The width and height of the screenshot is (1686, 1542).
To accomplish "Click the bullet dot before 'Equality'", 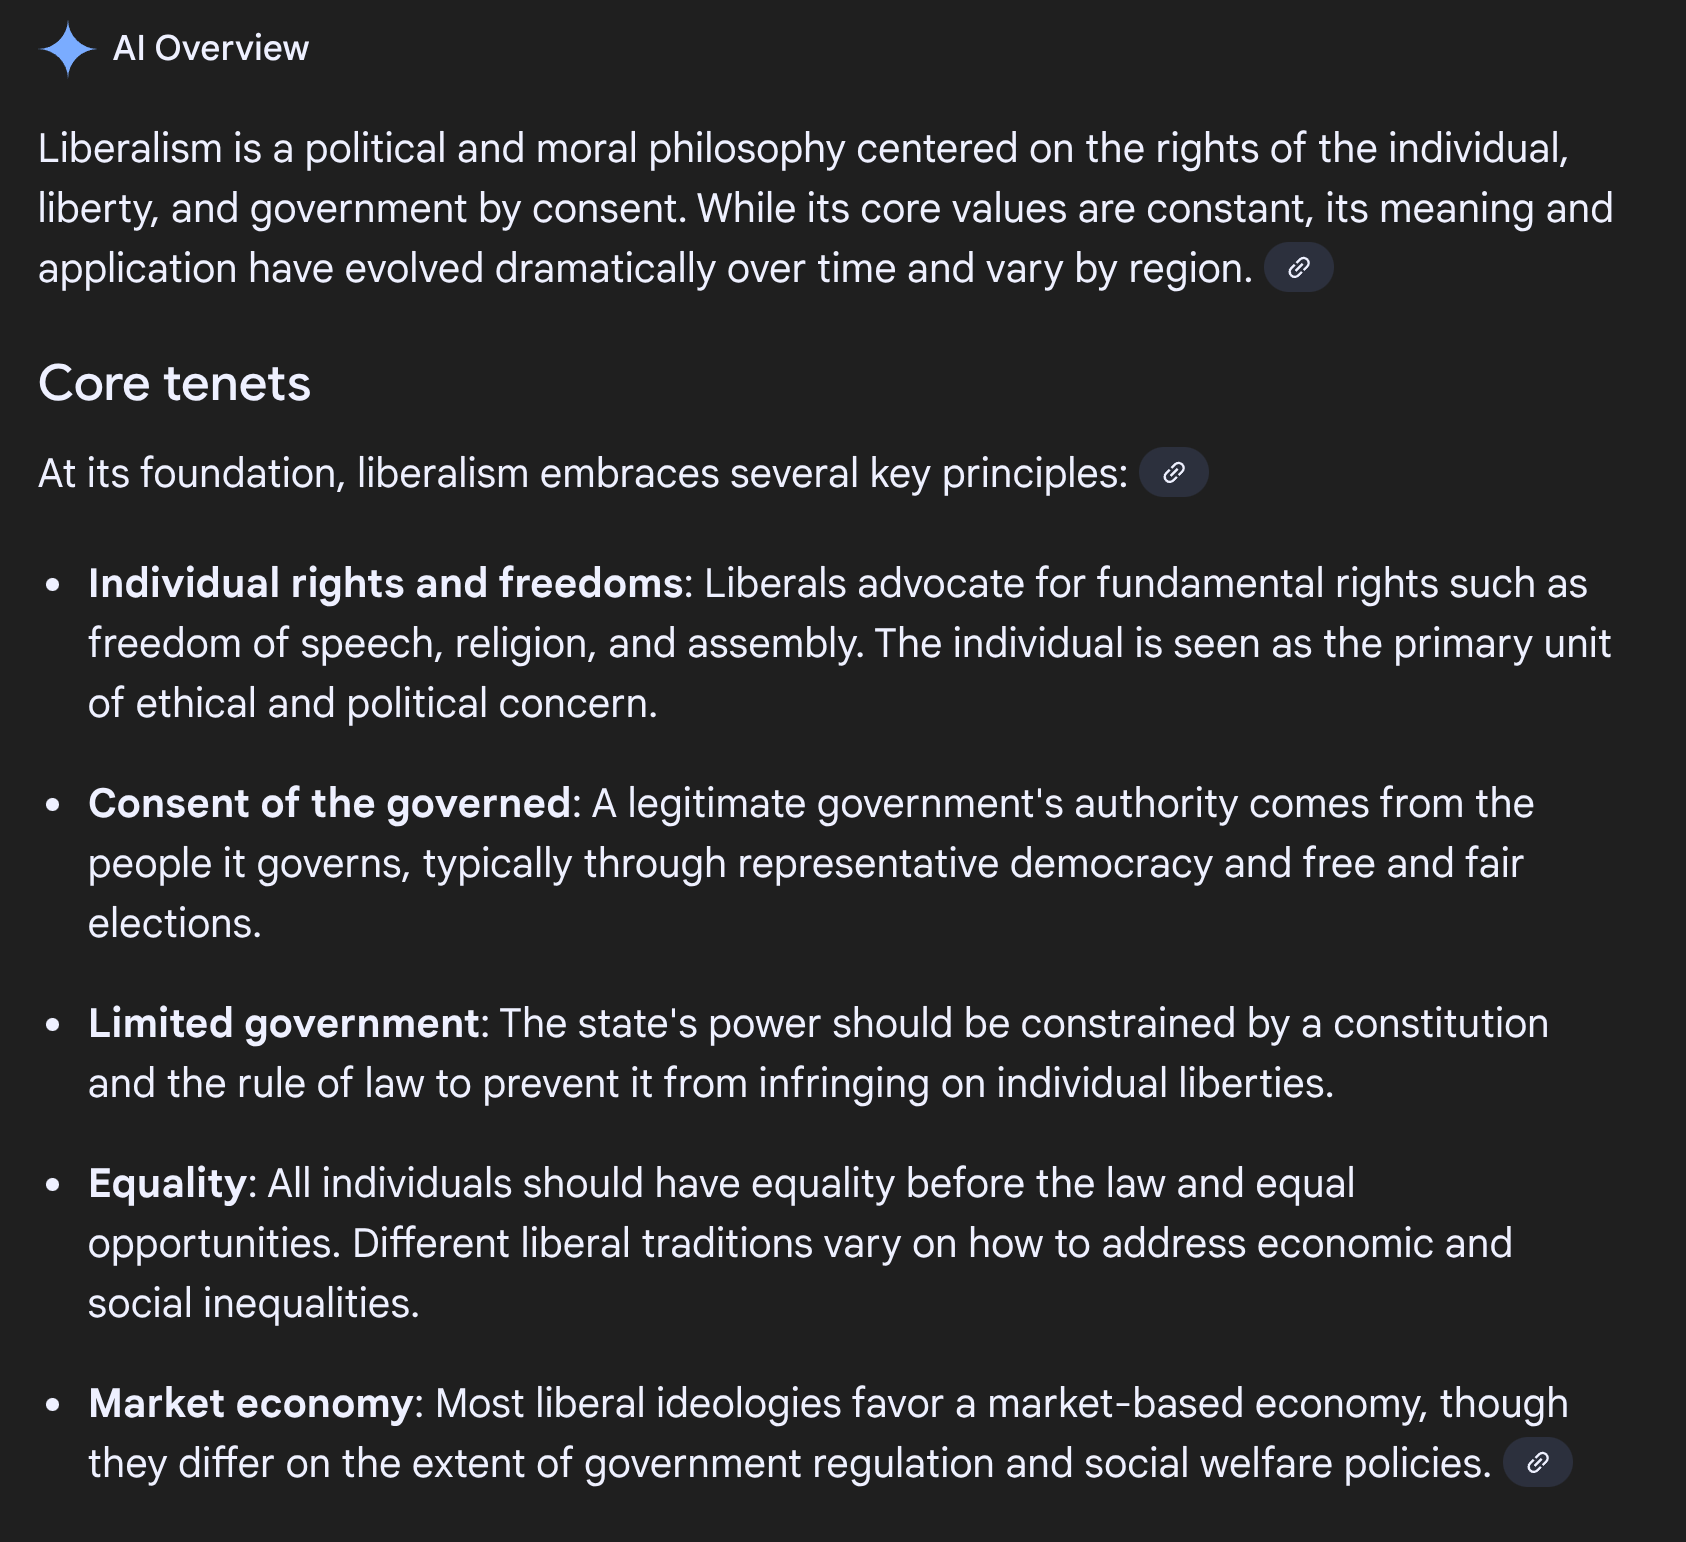I will pos(53,1184).
